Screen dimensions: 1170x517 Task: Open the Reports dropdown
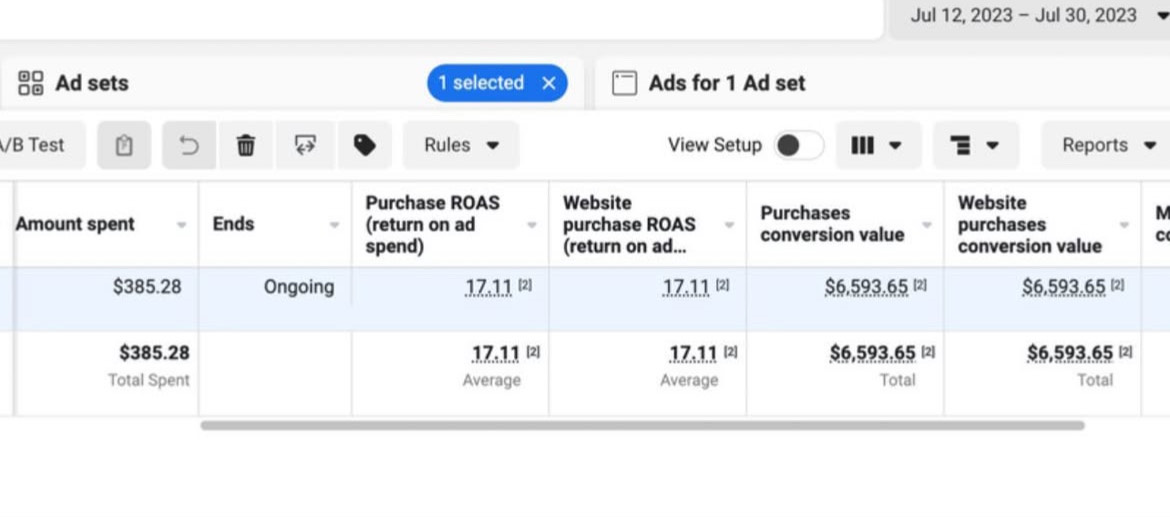pyautogui.click(x=1105, y=146)
